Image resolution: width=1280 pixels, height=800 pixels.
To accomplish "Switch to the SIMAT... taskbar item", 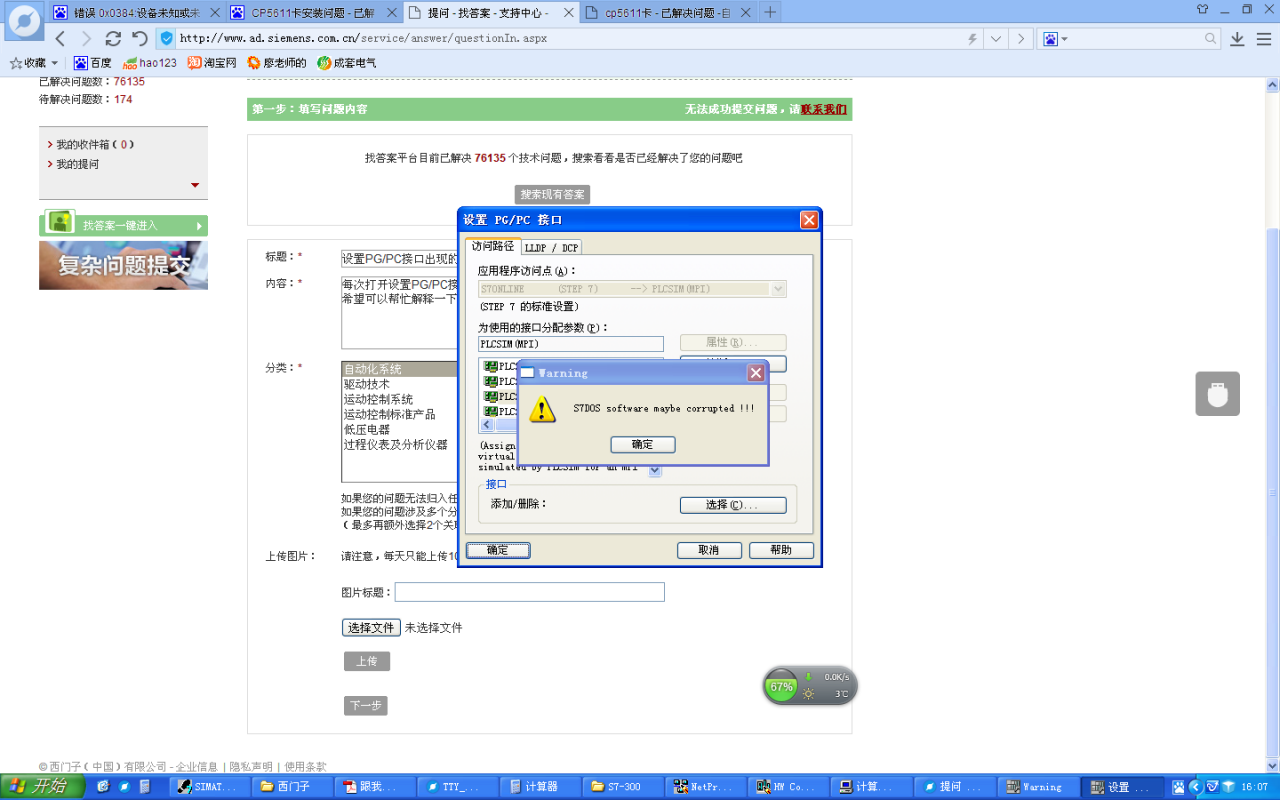I will pyautogui.click(x=209, y=787).
